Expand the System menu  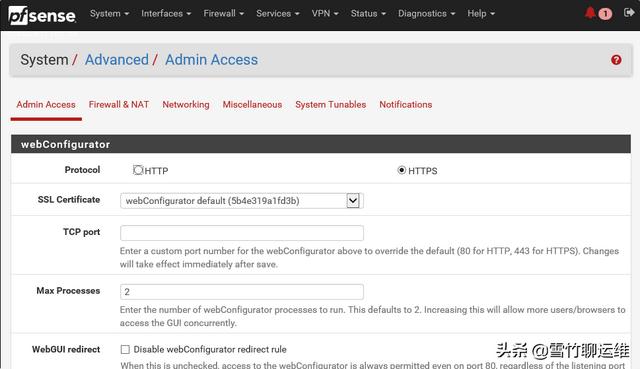click(109, 13)
